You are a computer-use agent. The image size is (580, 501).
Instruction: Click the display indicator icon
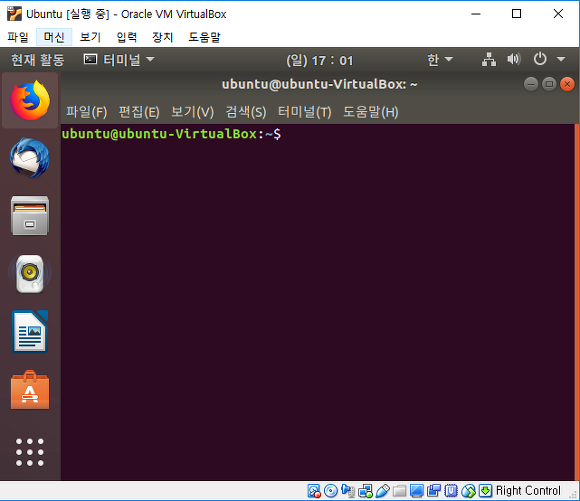pyautogui.click(x=417, y=491)
